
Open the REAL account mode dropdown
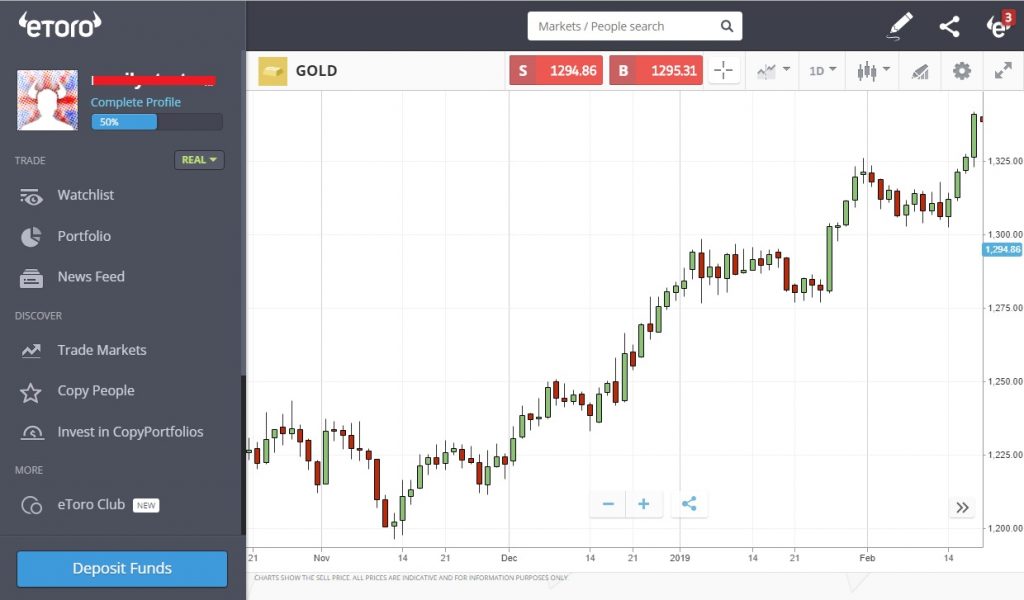click(198, 160)
